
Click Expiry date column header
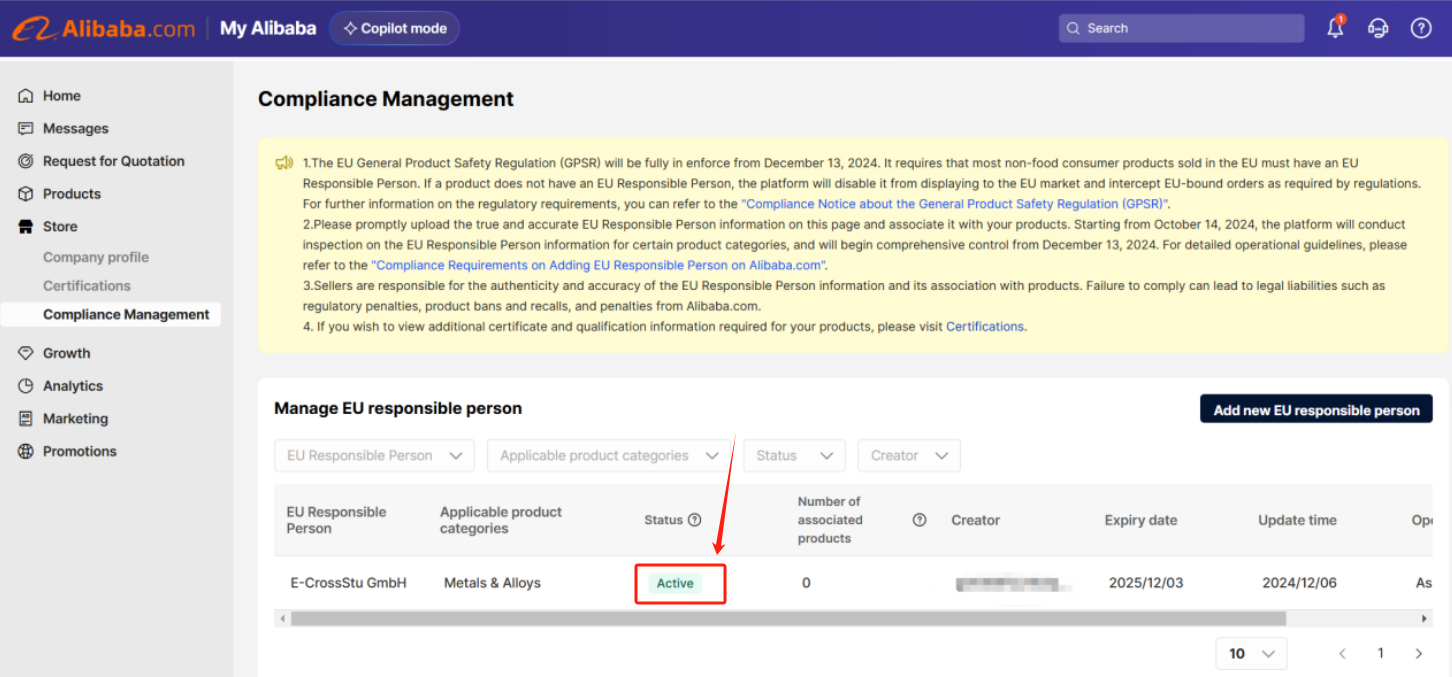tap(1141, 520)
